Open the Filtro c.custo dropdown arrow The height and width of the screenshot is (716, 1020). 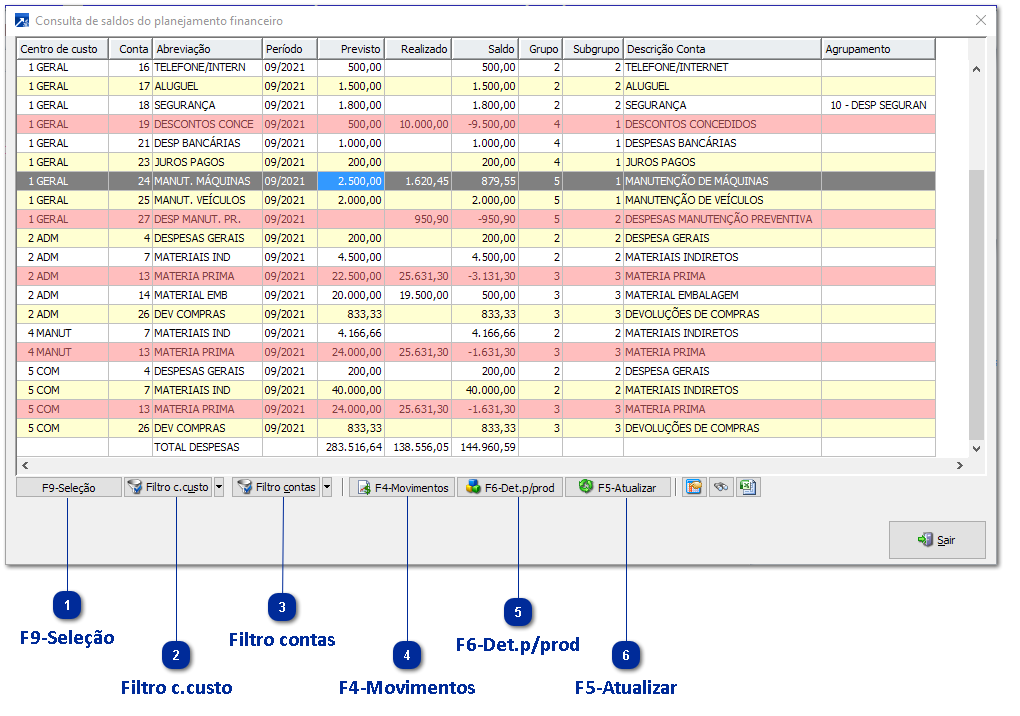point(219,488)
